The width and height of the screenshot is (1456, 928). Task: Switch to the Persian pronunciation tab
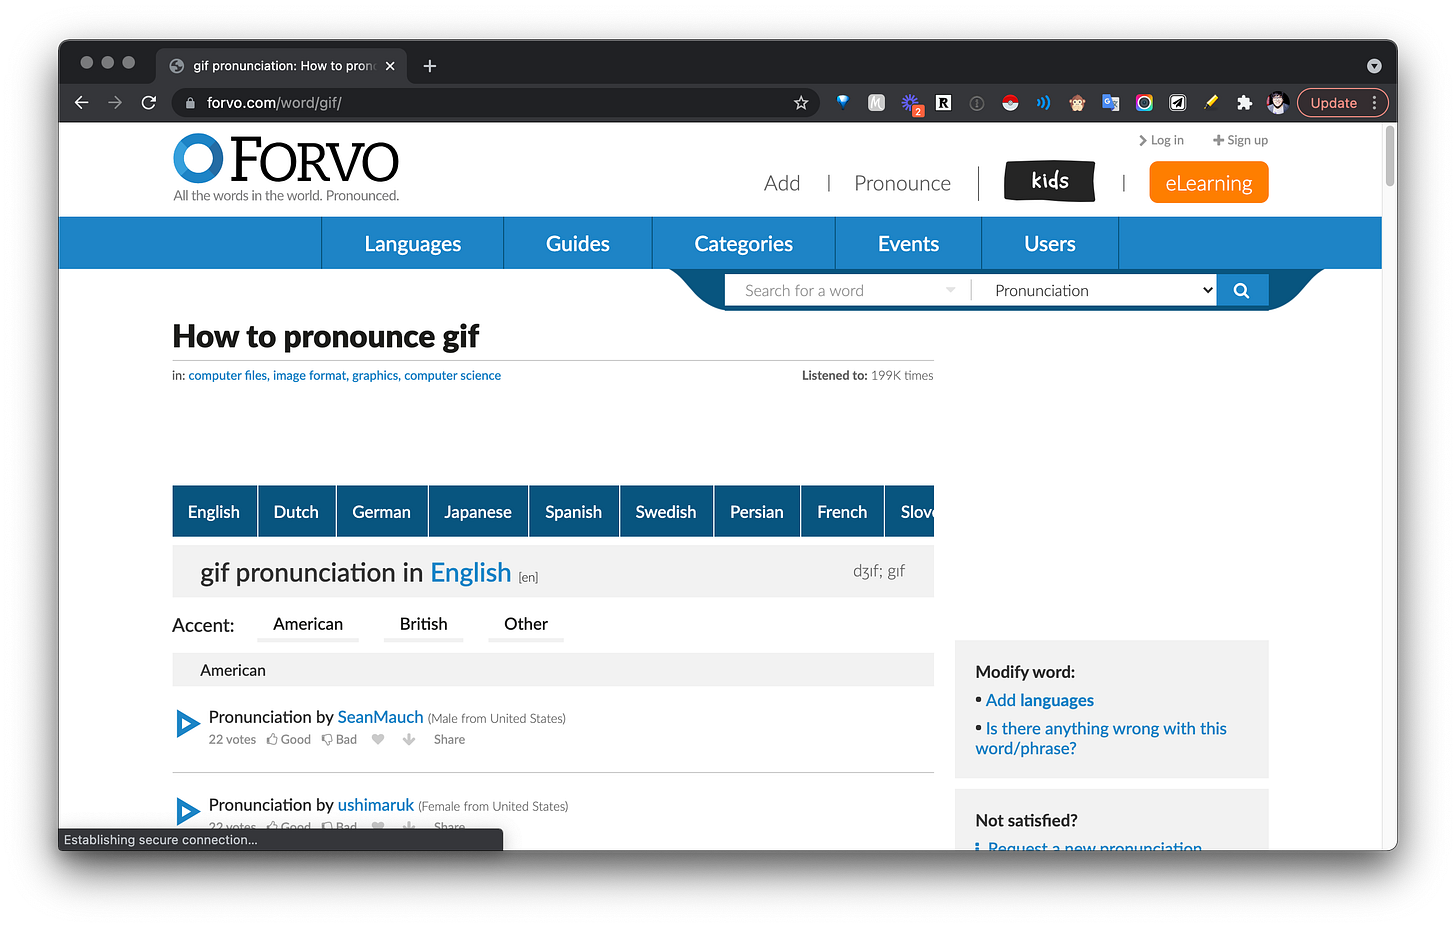pos(757,511)
